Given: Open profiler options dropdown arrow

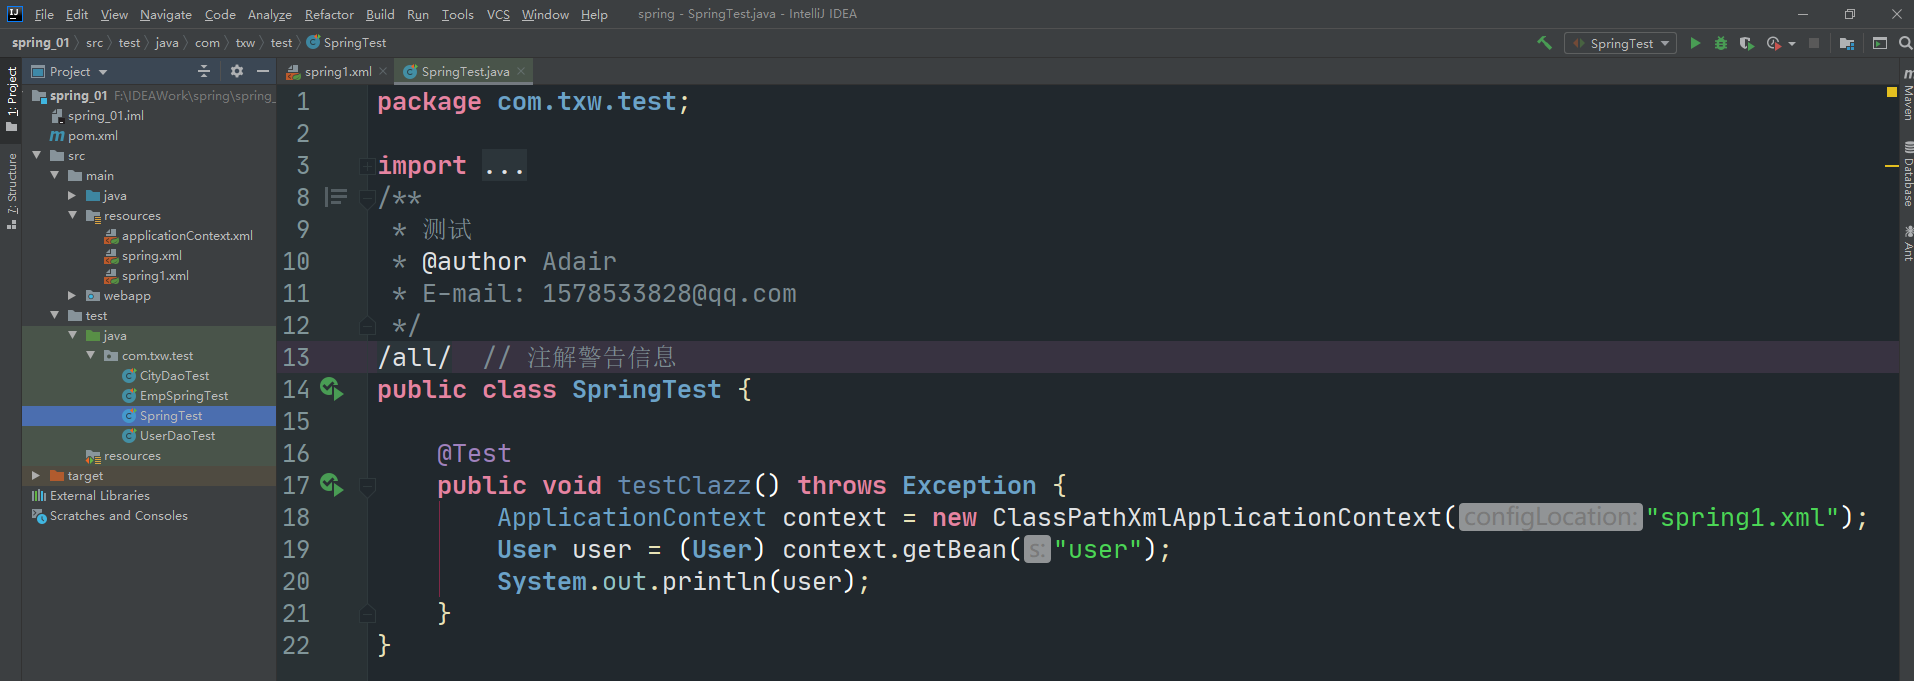Looking at the screenshot, I should click(1791, 43).
